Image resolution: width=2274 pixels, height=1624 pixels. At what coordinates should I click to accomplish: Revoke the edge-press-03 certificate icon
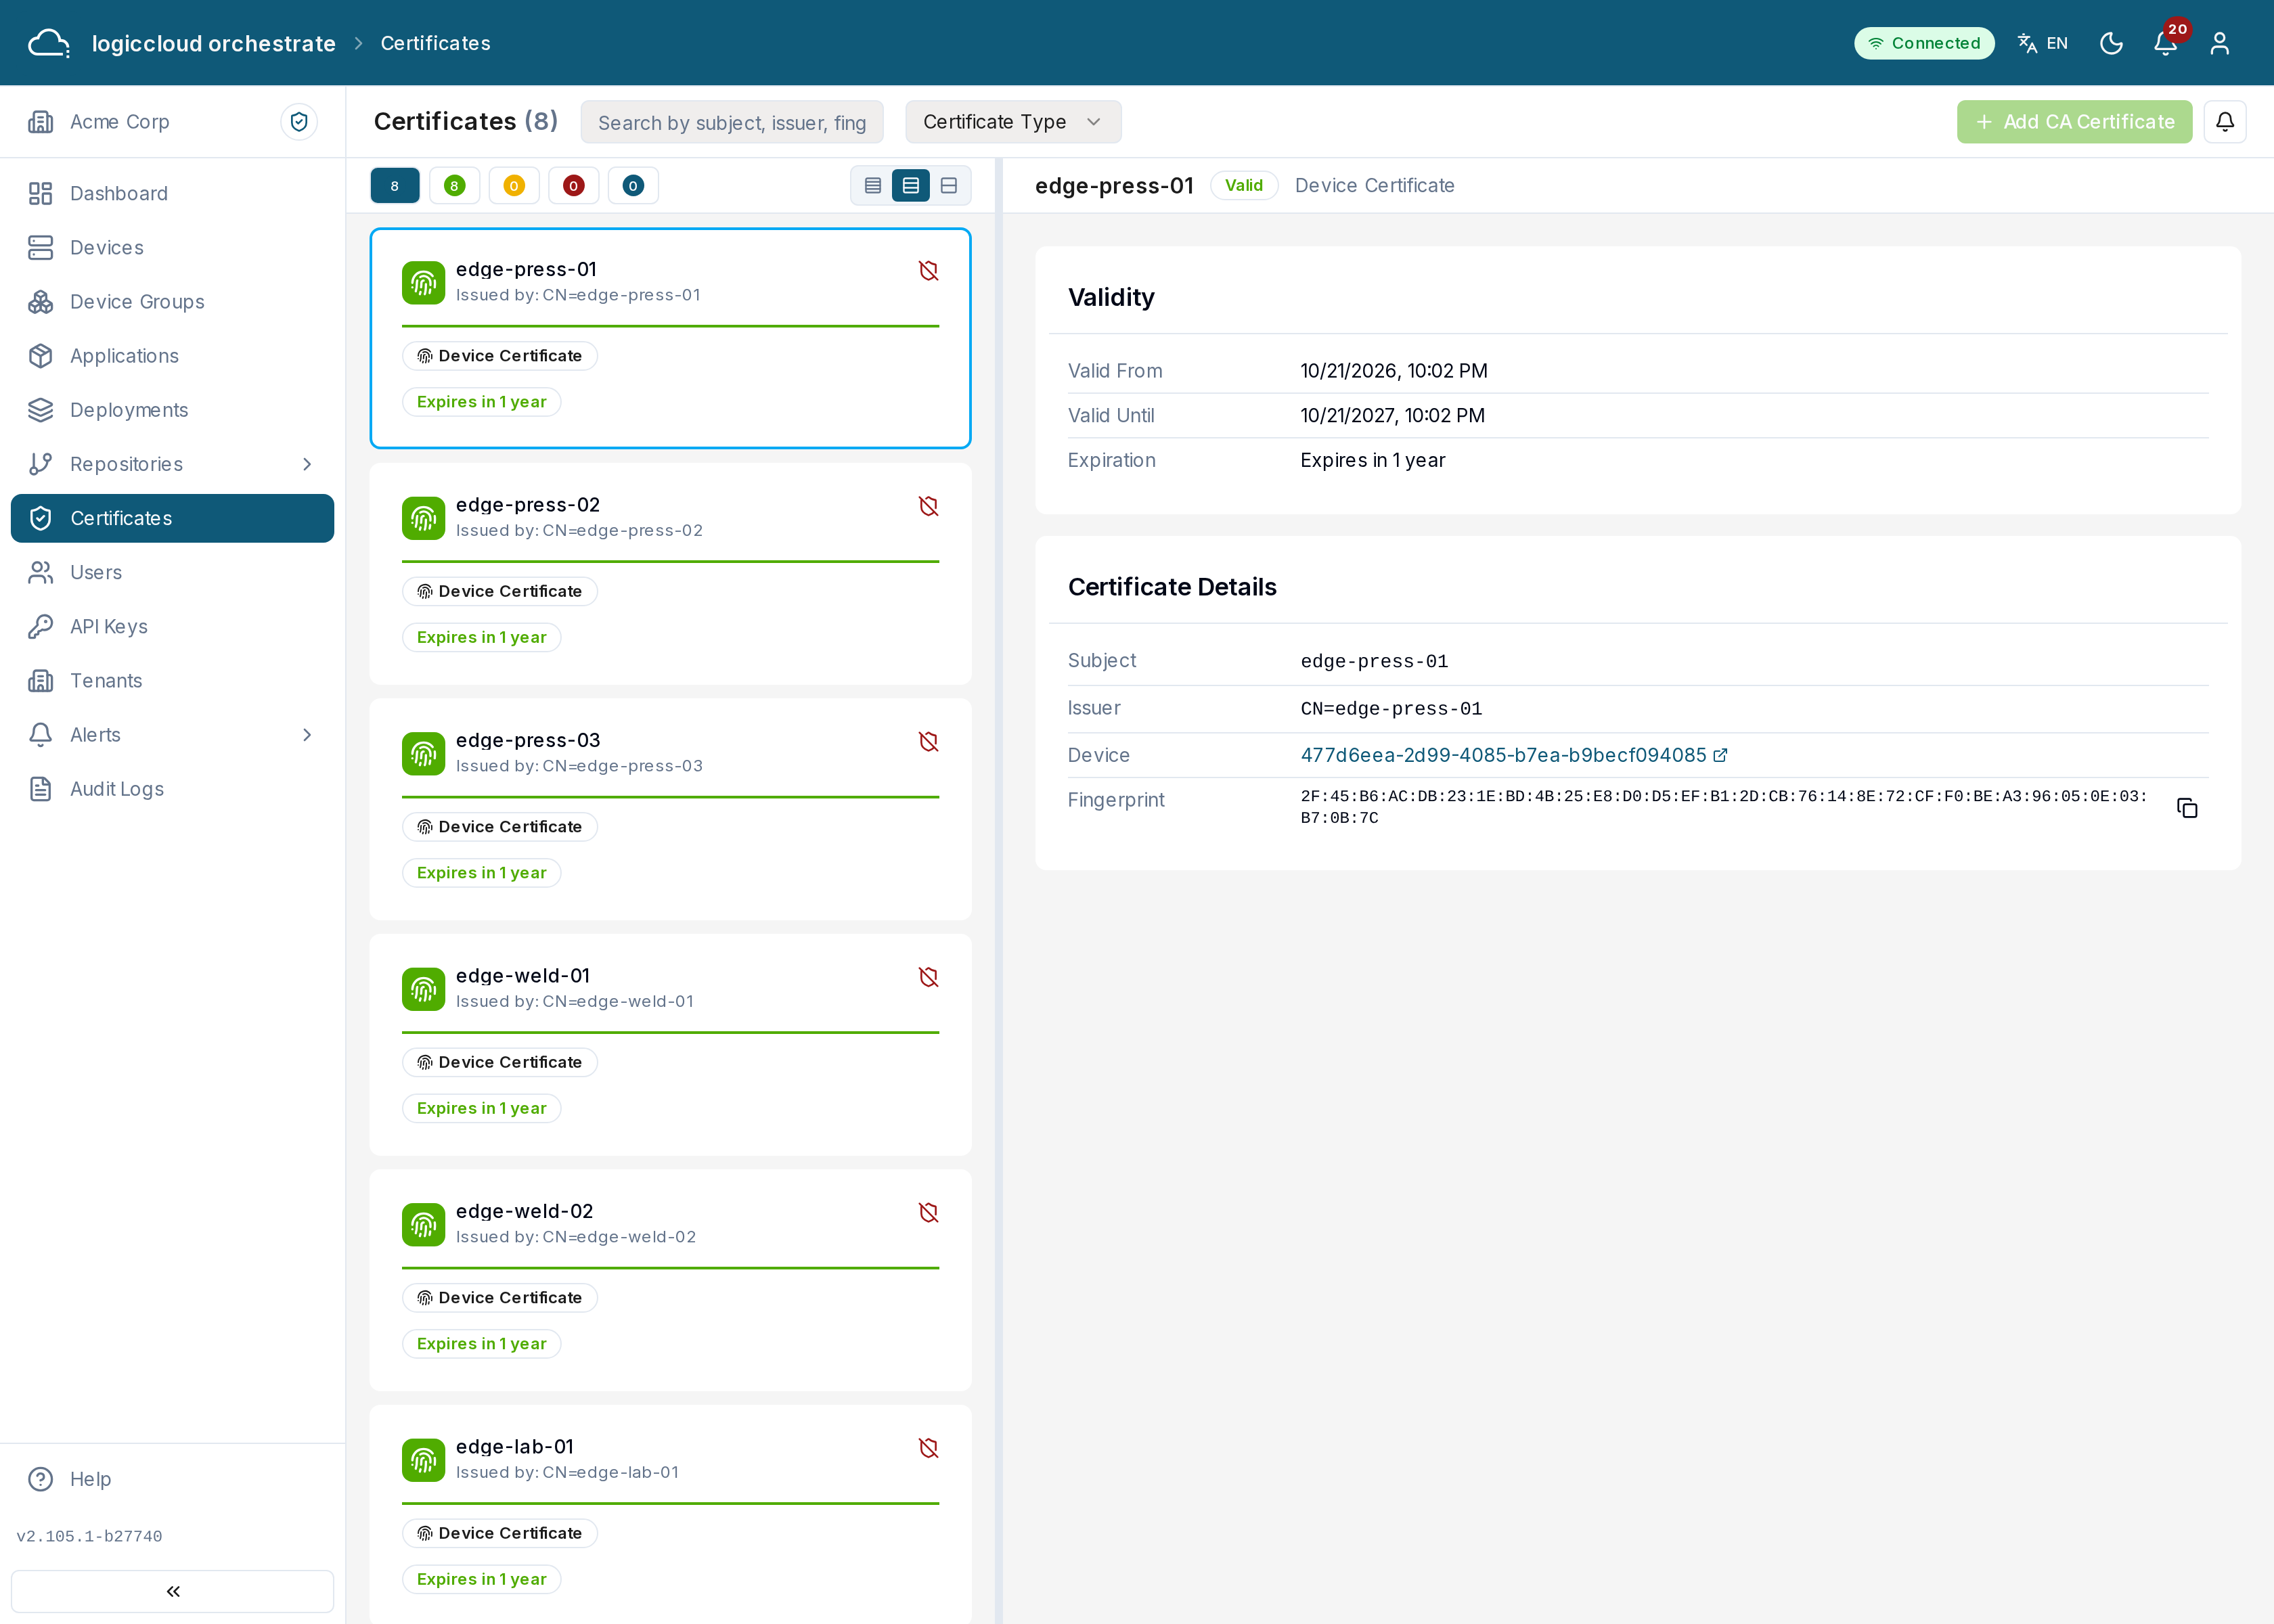(928, 742)
